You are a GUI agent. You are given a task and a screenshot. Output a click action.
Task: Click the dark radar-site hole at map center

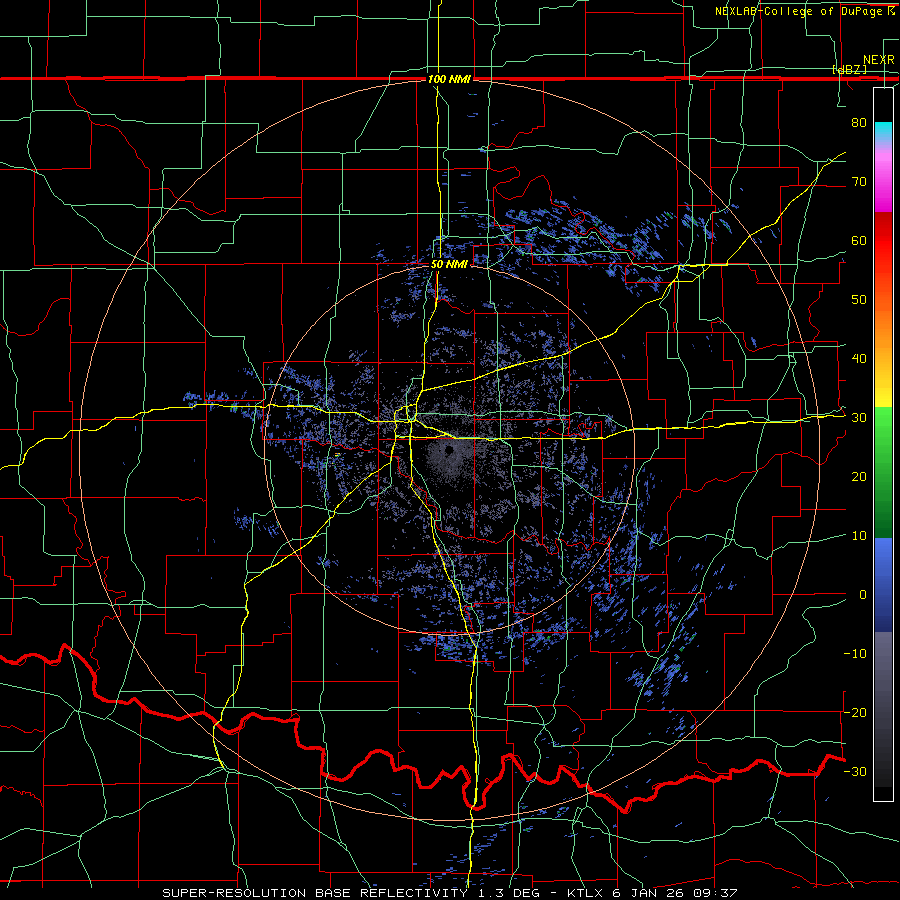click(x=449, y=451)
